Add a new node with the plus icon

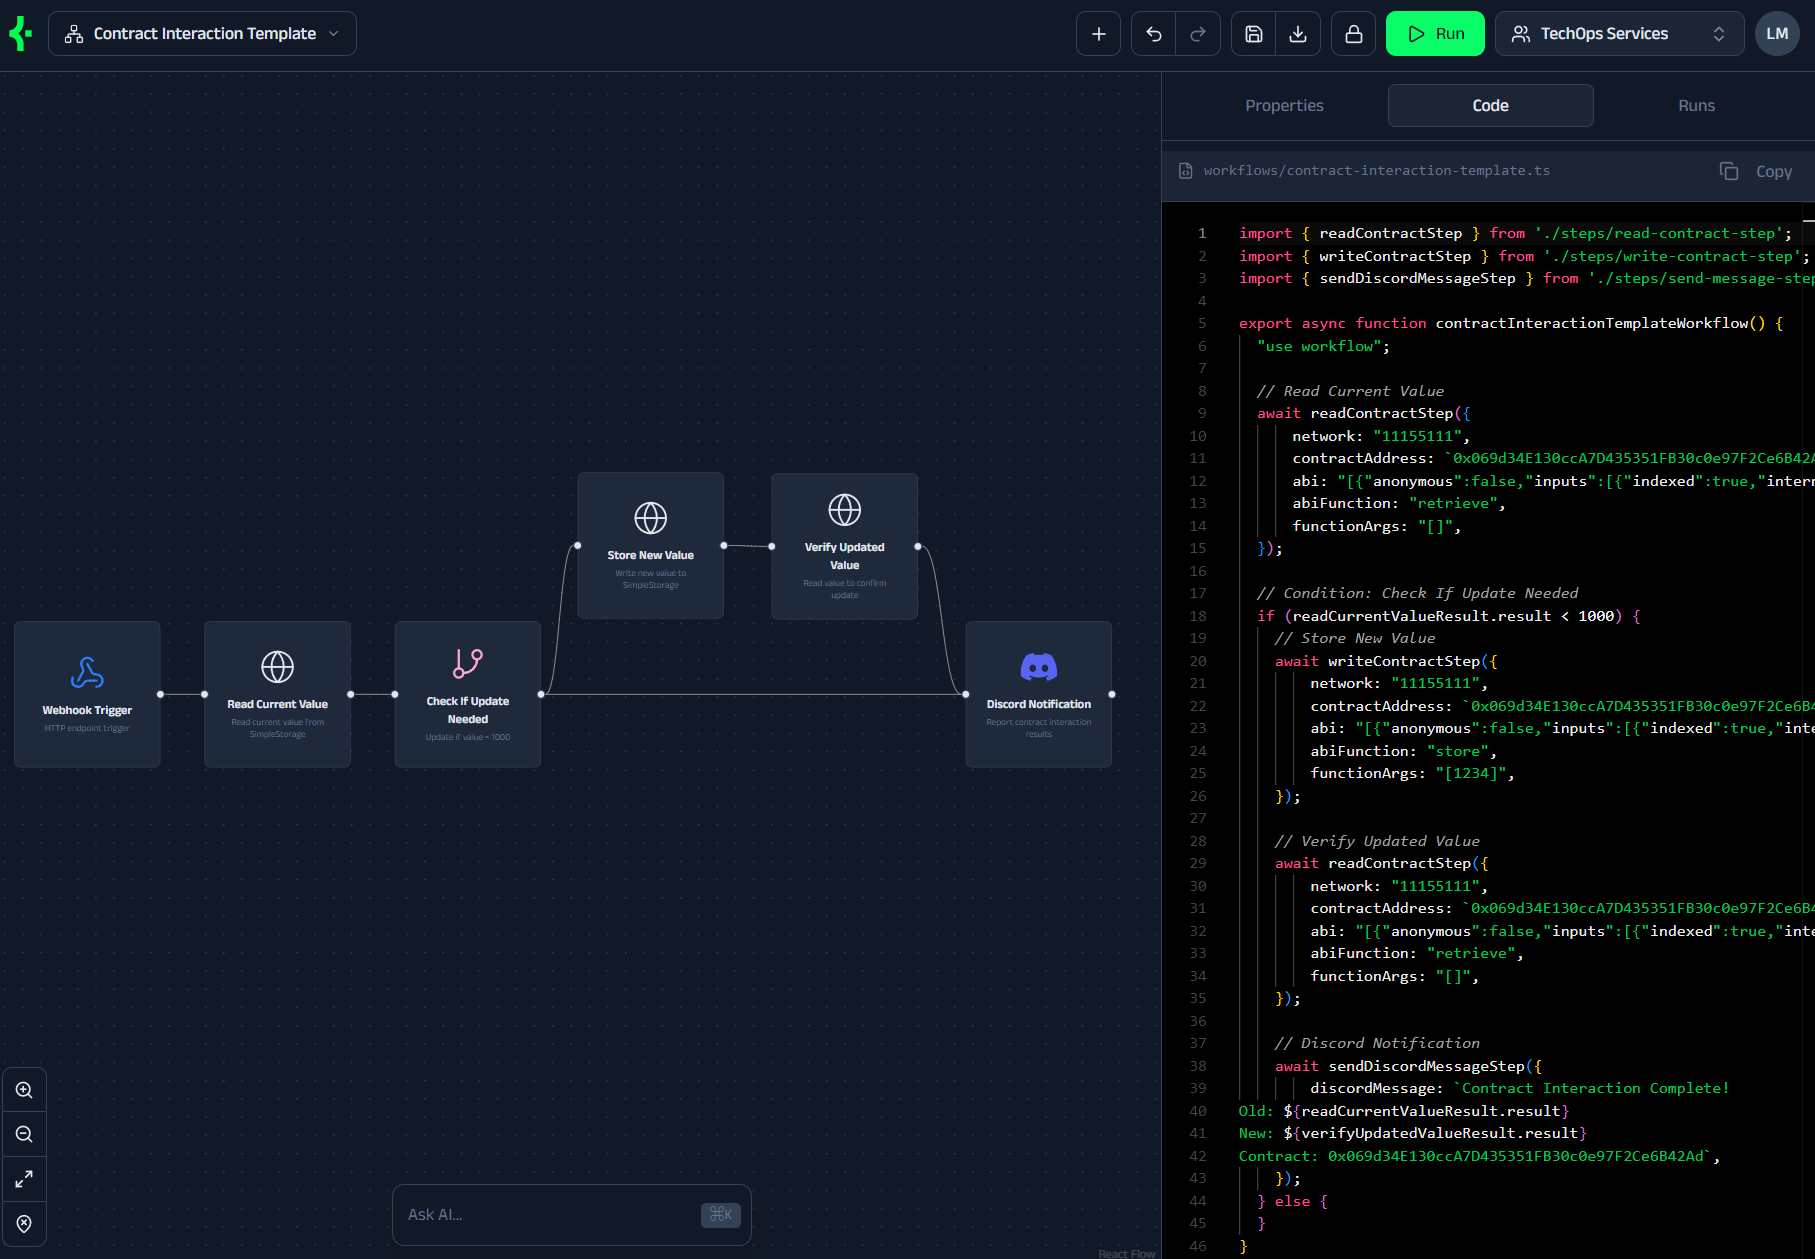[x=1098, y=33]
